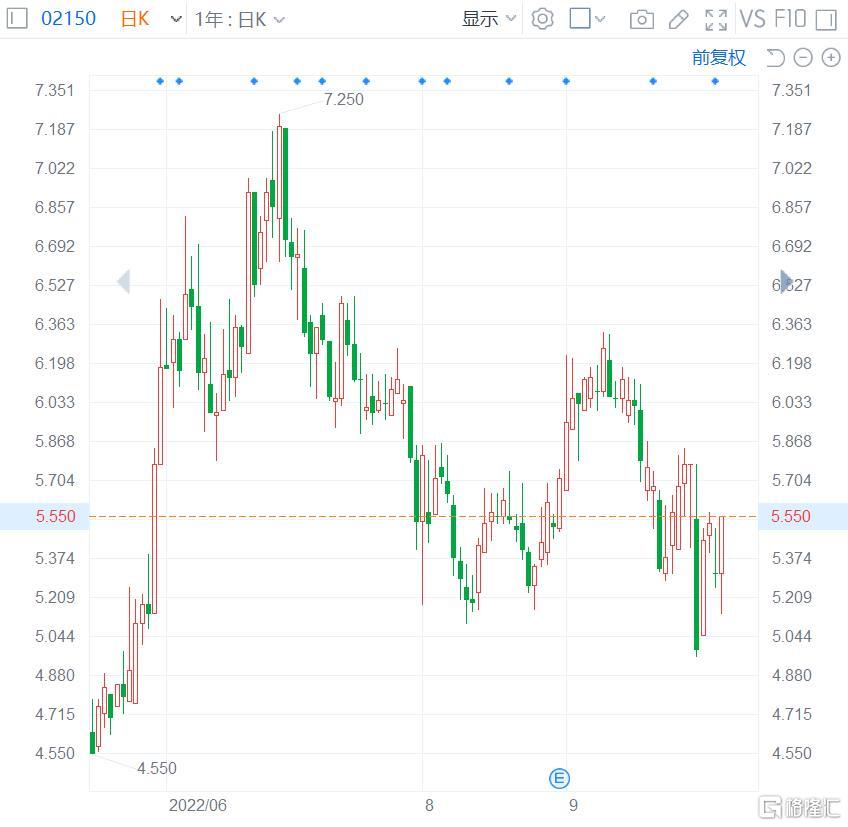Open the 显示 display dropdown
Image resolution: width=848 pixels, height=827 pixels.
point(489,19)
